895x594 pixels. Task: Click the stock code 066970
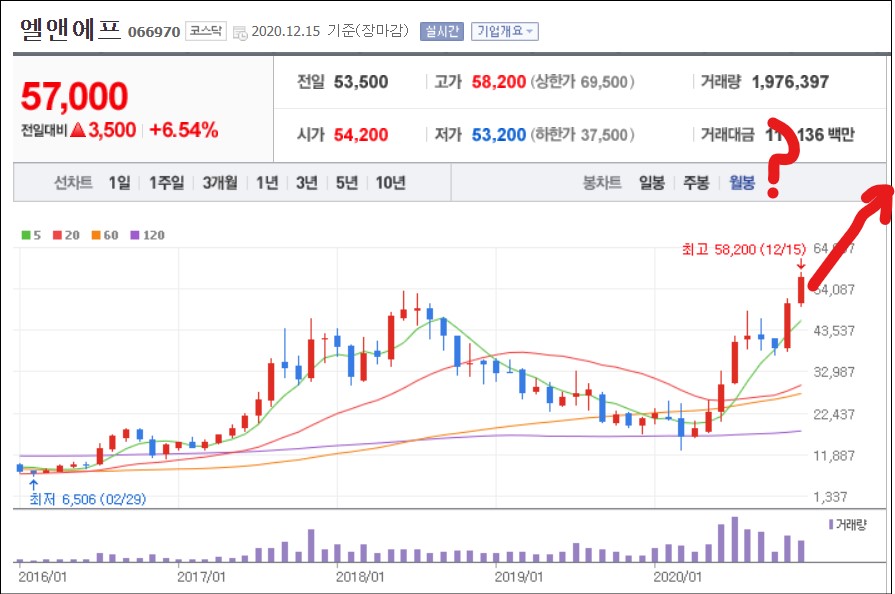(154, 32)
